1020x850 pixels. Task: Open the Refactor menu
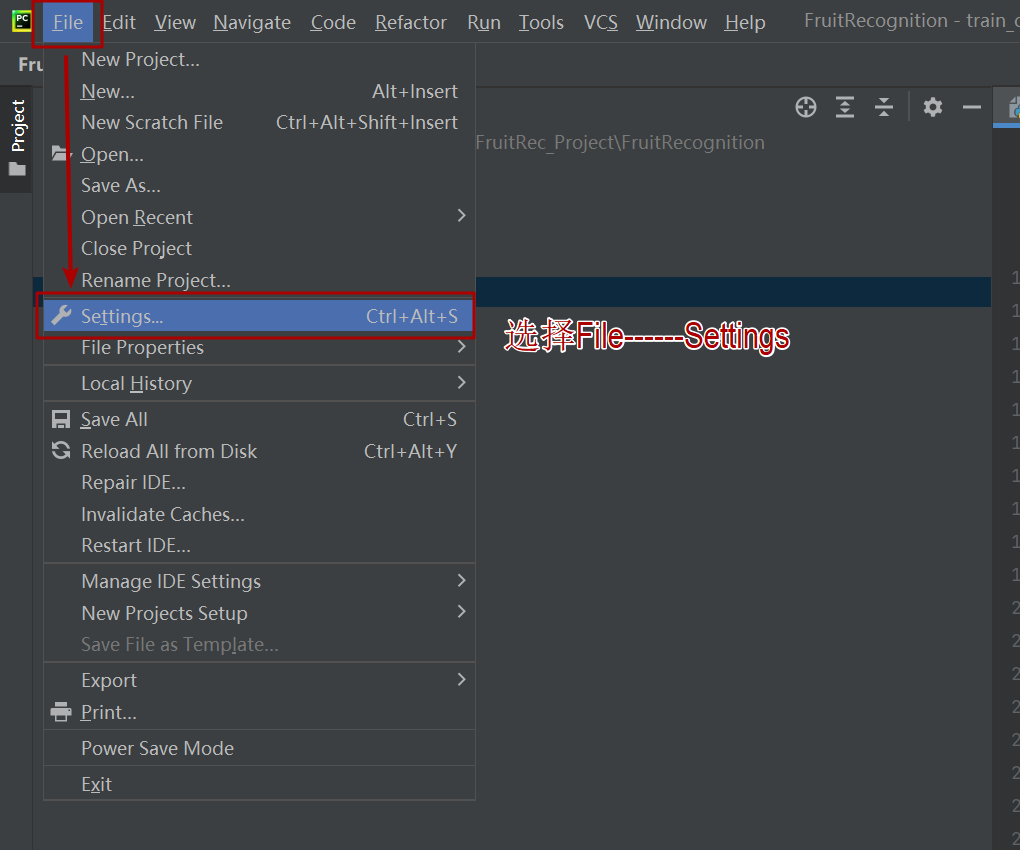coord(410,23)
